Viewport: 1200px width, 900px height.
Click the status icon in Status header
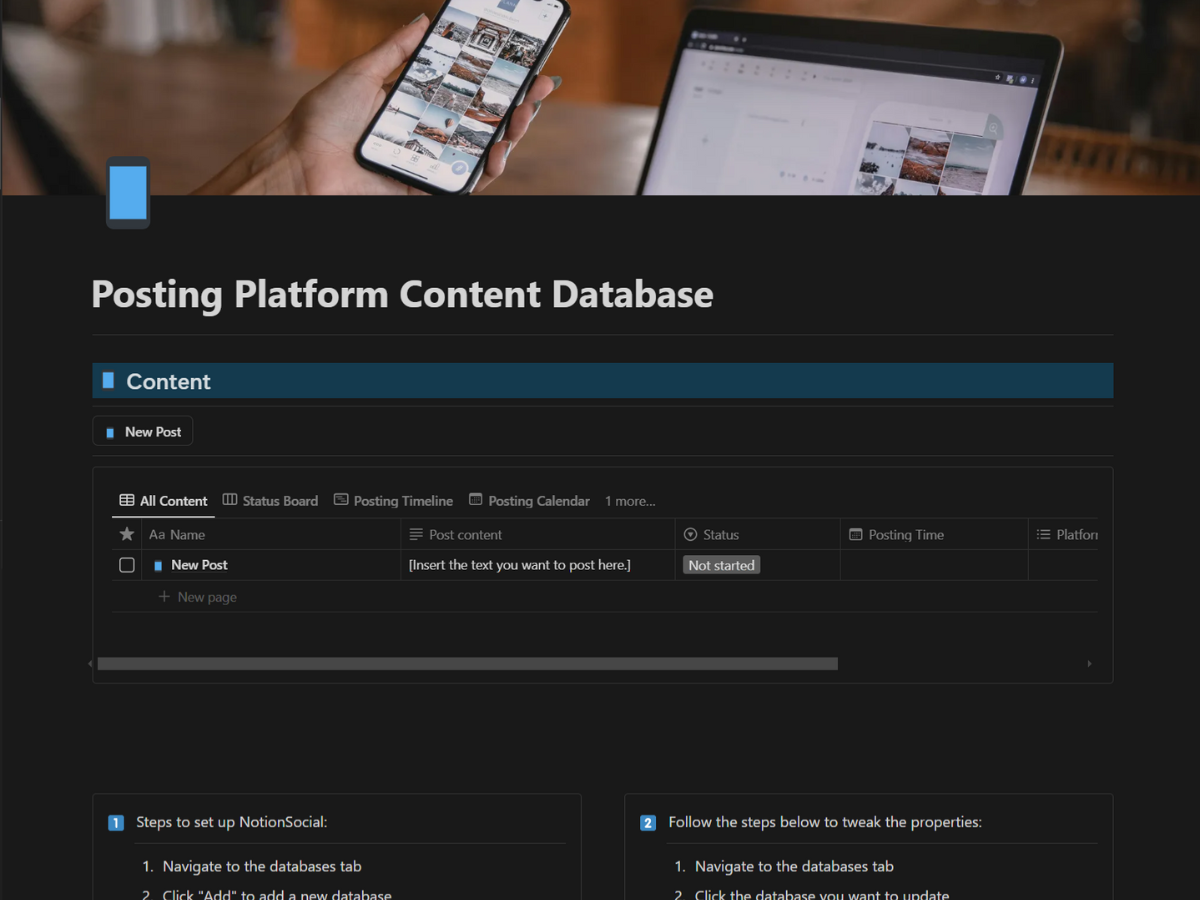690,535
